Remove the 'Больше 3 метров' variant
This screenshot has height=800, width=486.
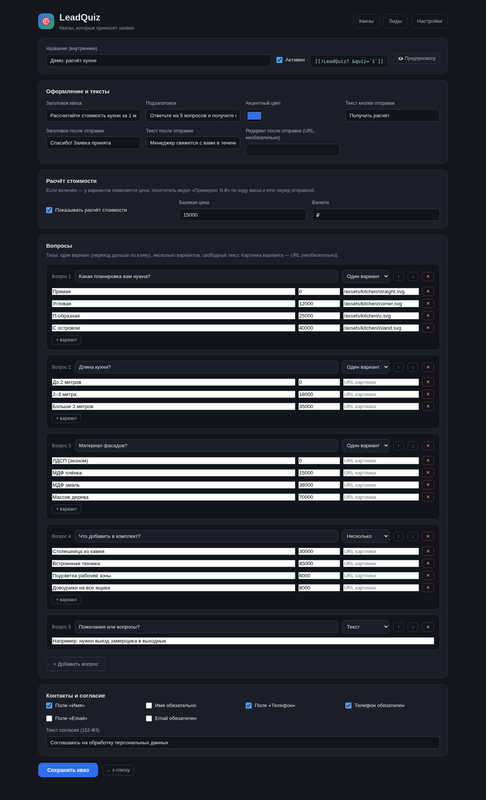pos(428,407)
